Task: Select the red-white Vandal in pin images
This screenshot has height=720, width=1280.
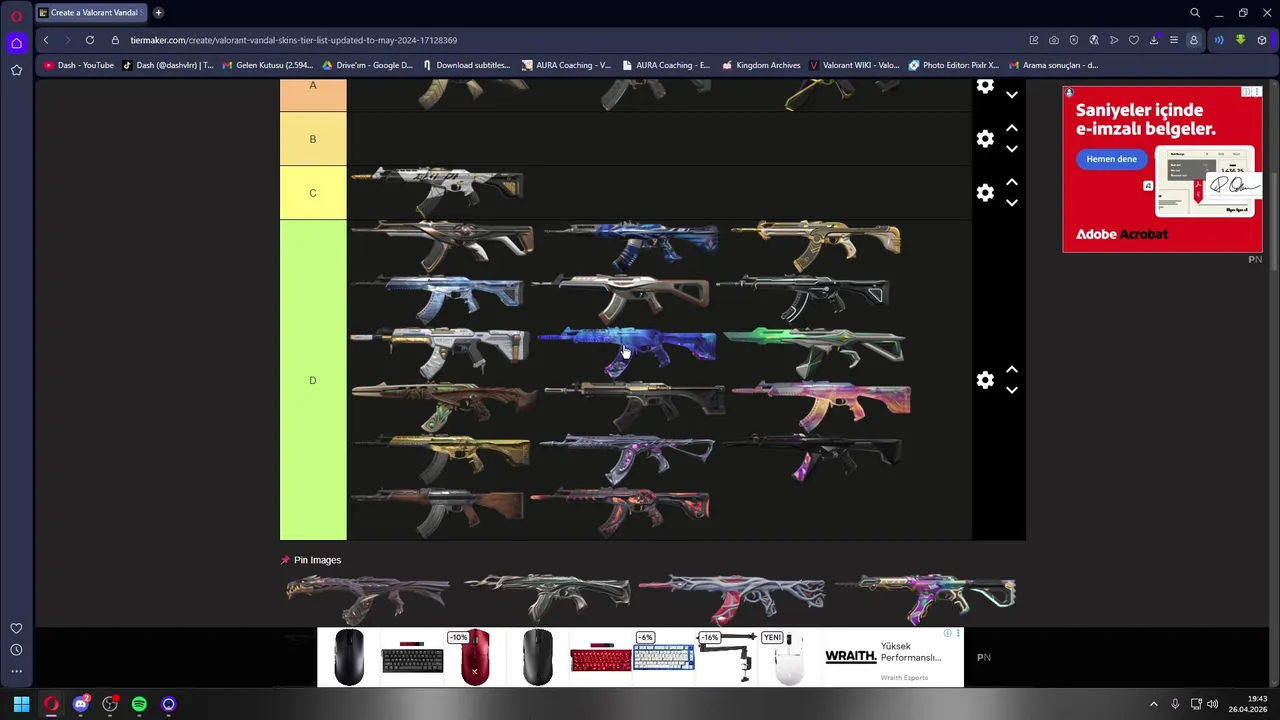Action: [x=732, y=598]
